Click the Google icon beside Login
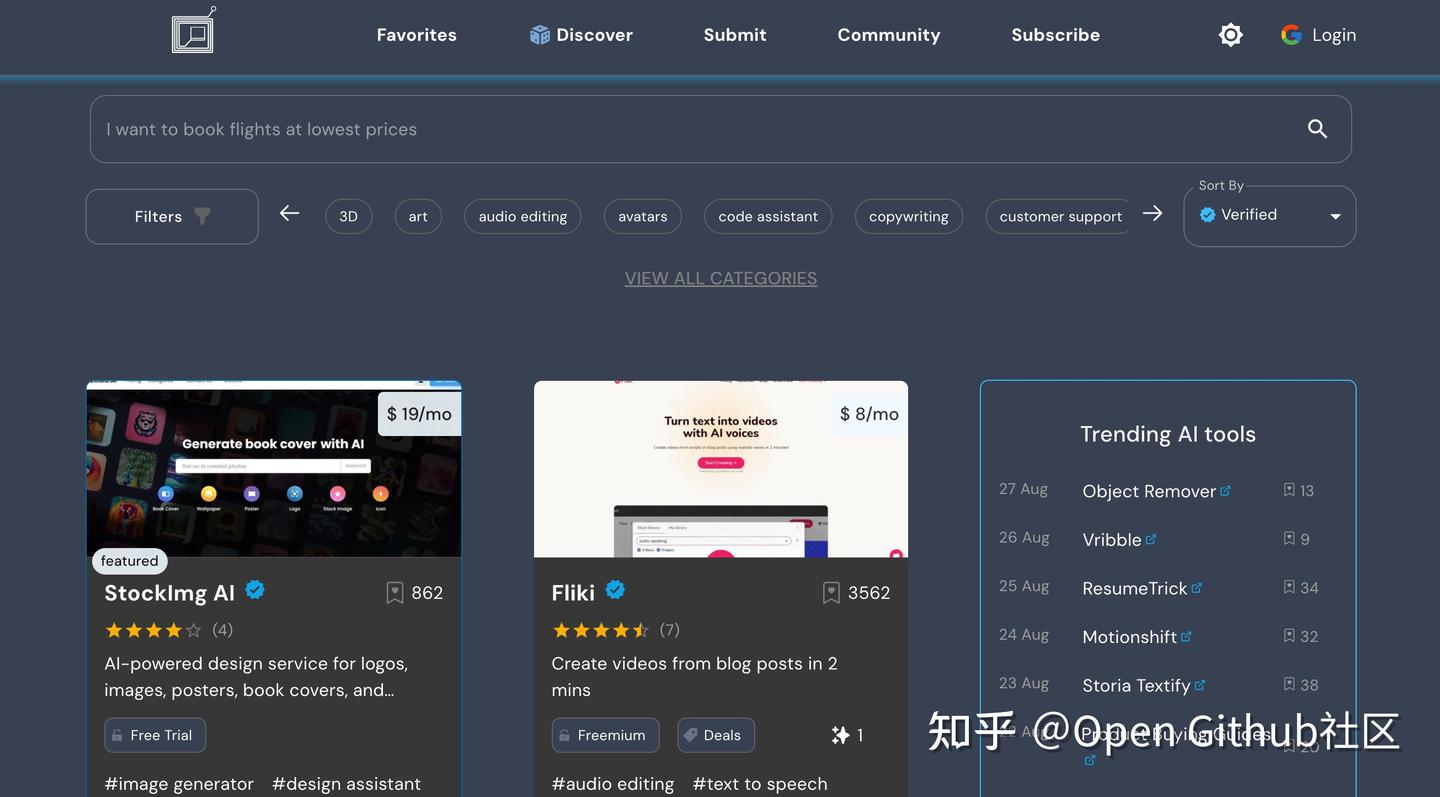Viewport: 1440px width, 797px height. click(1291, 35)
